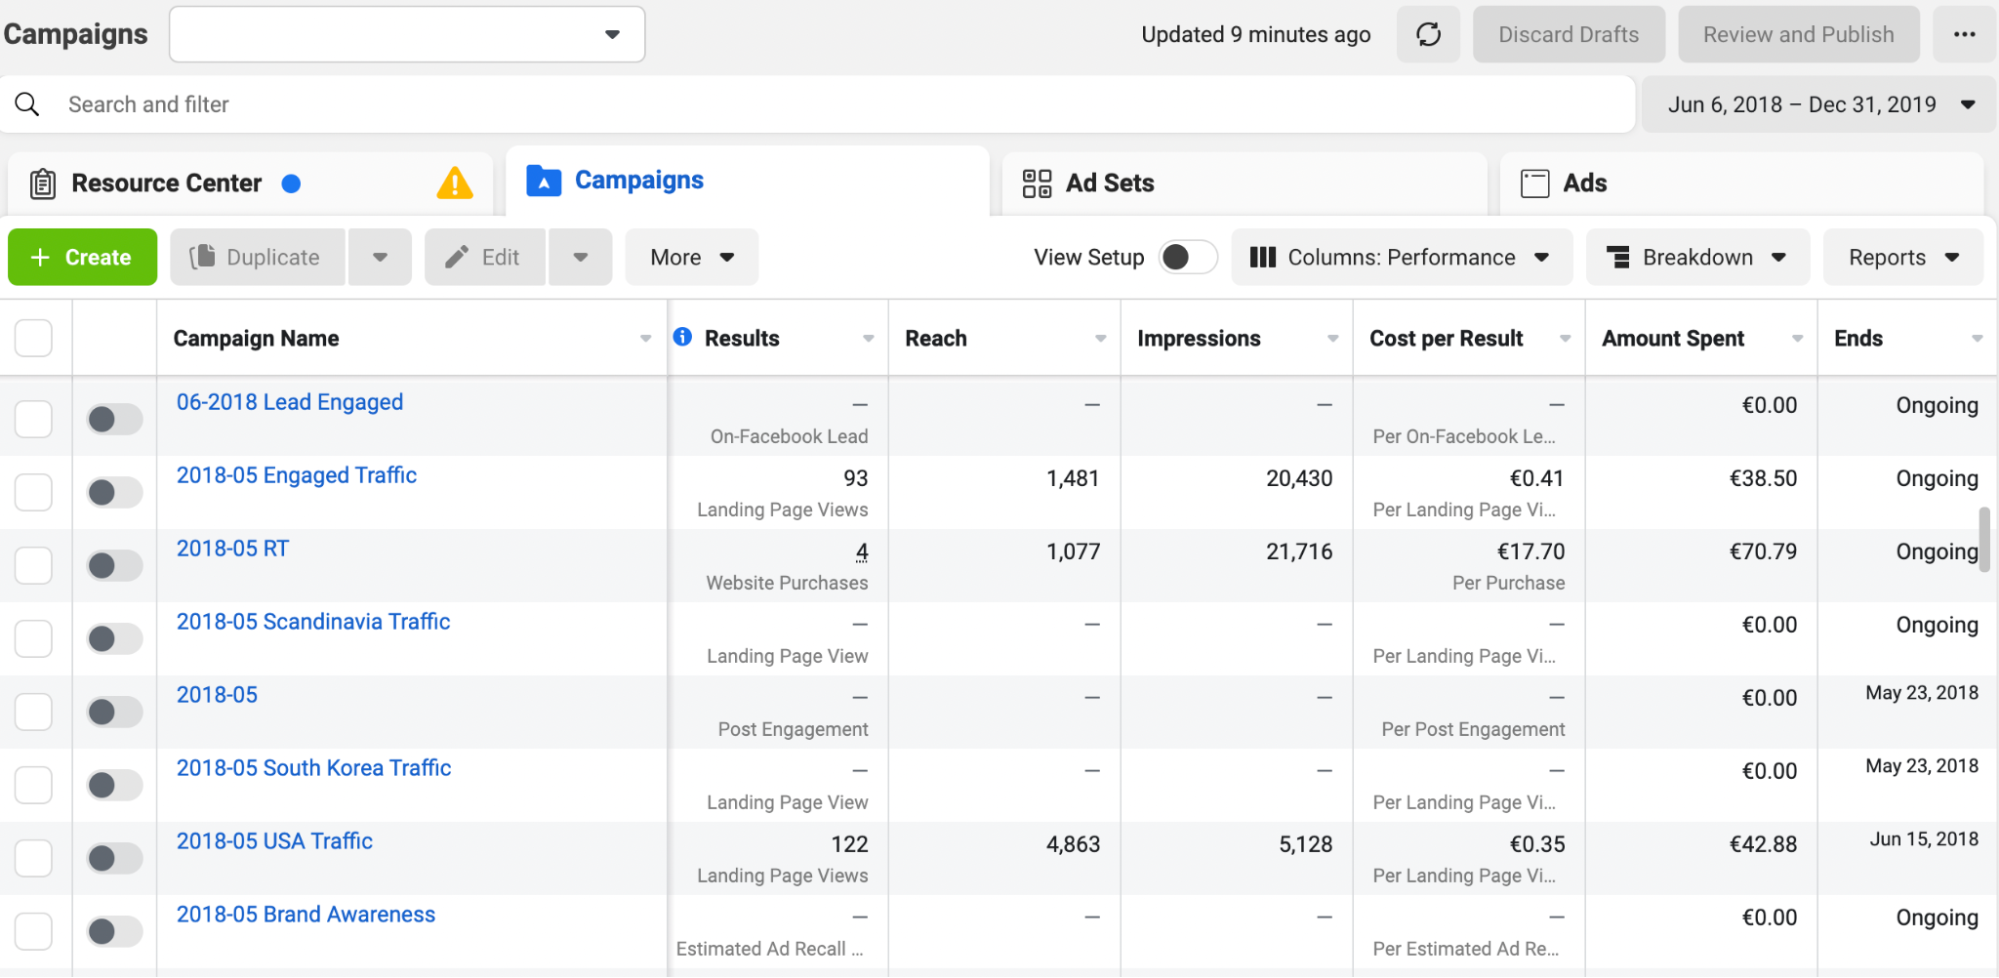This screenshot has width=1999, height=978.
Task: Click the Ads tab window icon
Action: coord(1535,183)
